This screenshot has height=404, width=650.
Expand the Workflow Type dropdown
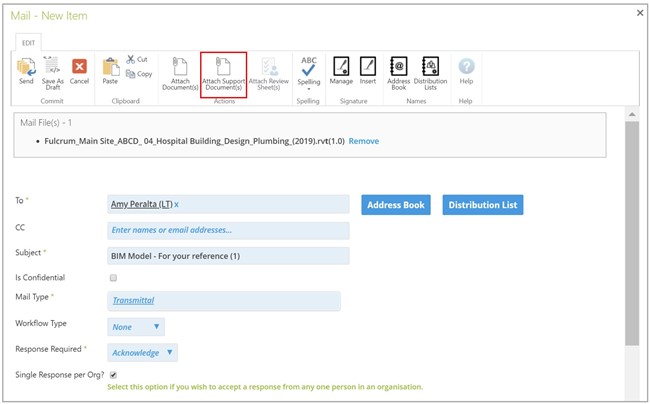point(155,327)
